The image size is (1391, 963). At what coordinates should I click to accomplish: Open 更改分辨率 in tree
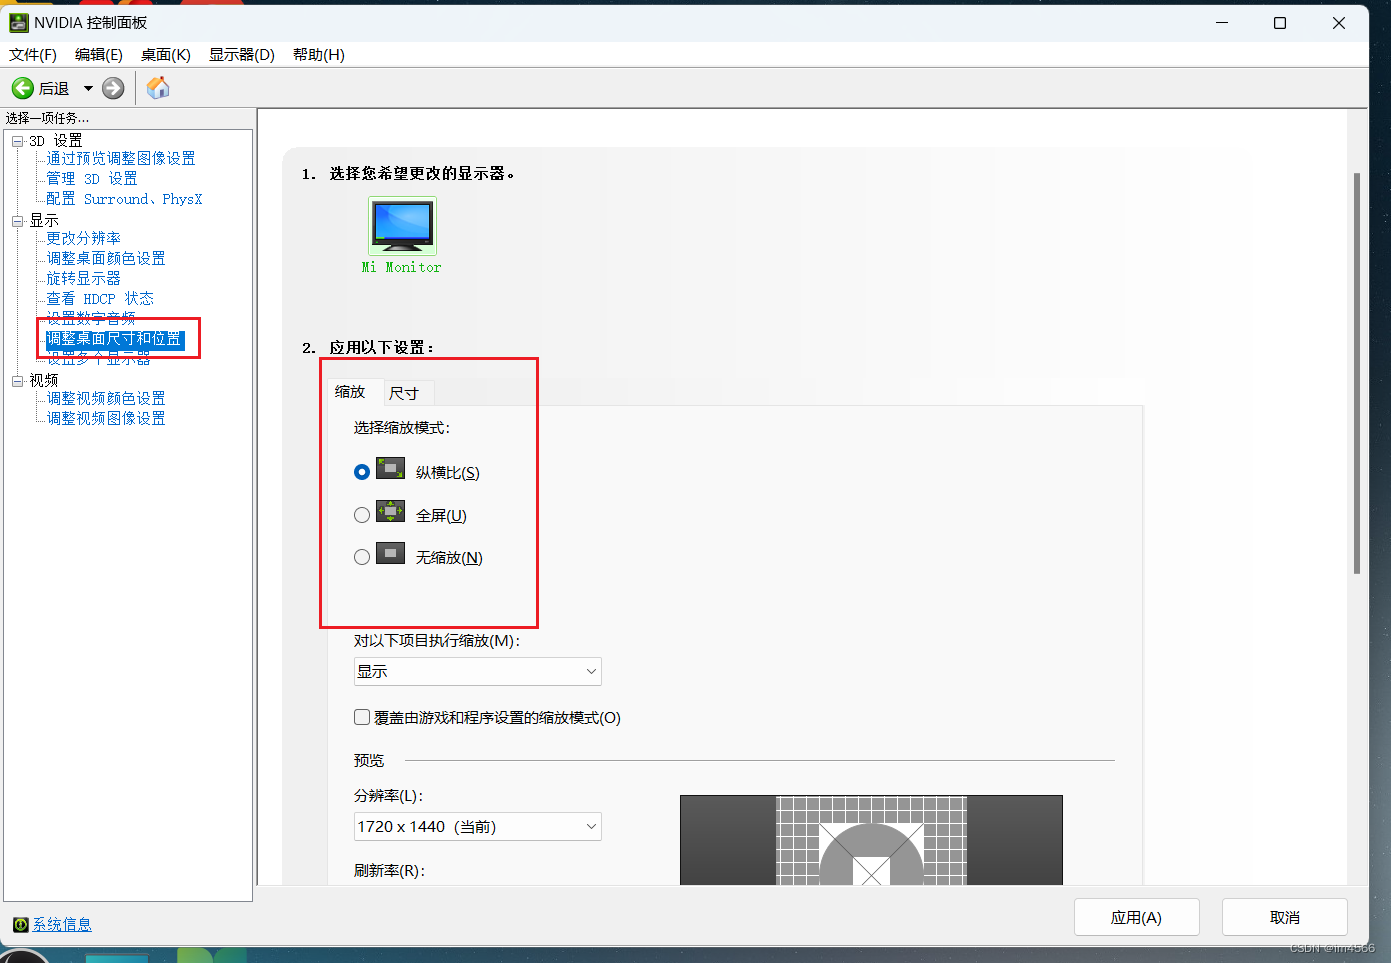pos(83,238)
